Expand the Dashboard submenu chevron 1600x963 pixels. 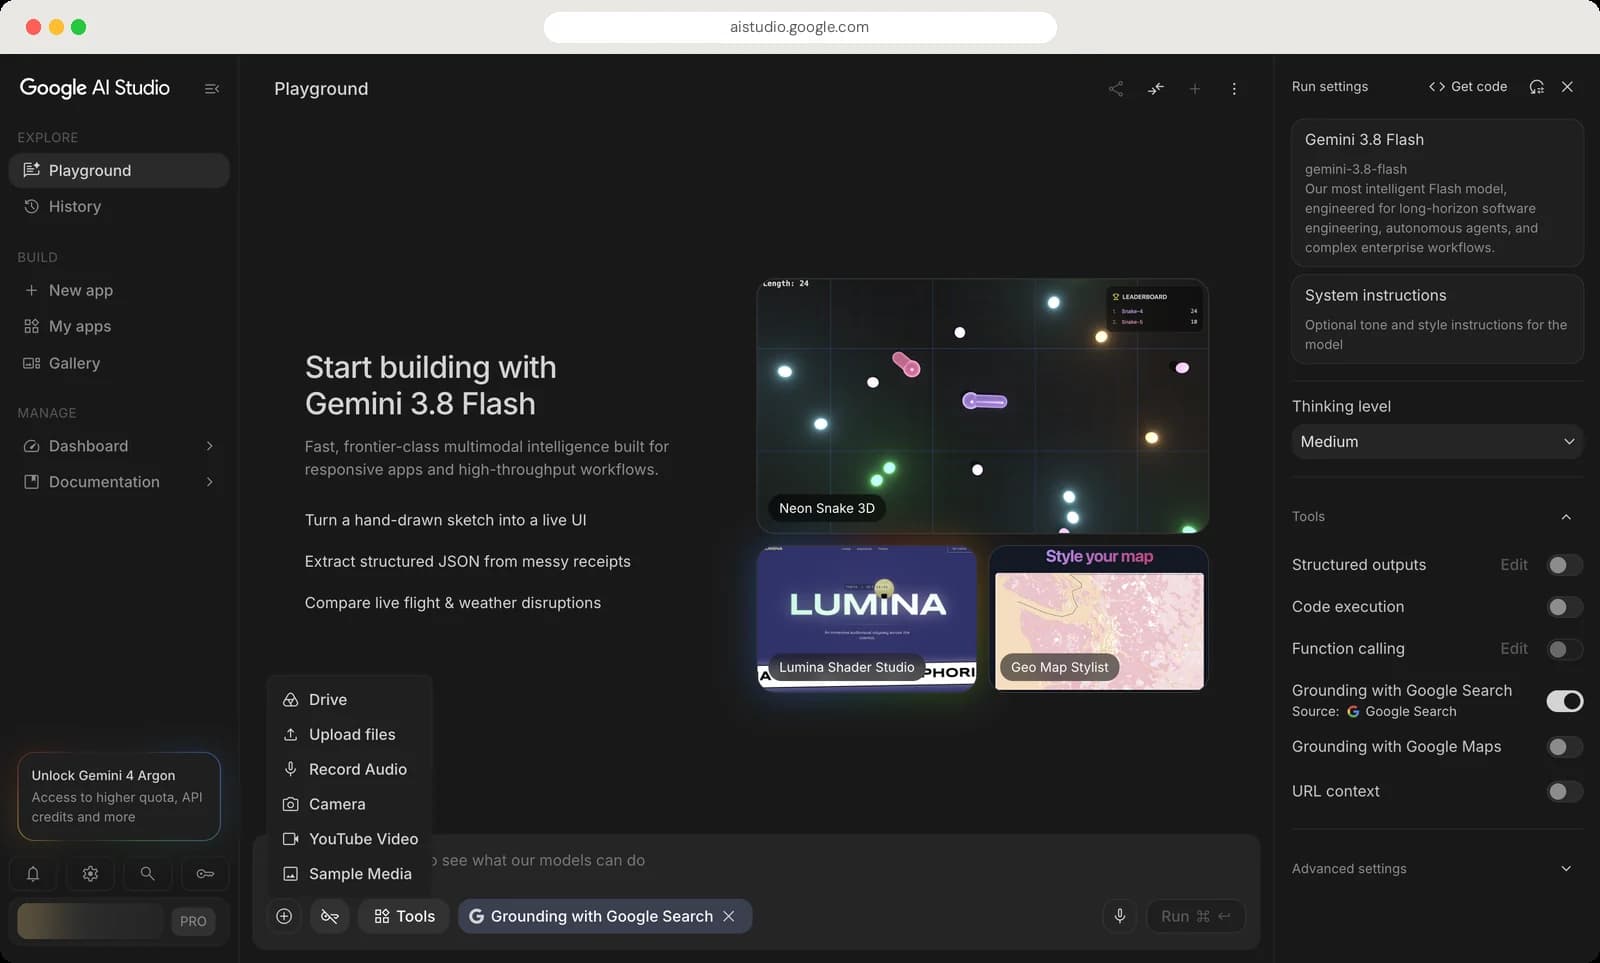(x=210, y=446)
